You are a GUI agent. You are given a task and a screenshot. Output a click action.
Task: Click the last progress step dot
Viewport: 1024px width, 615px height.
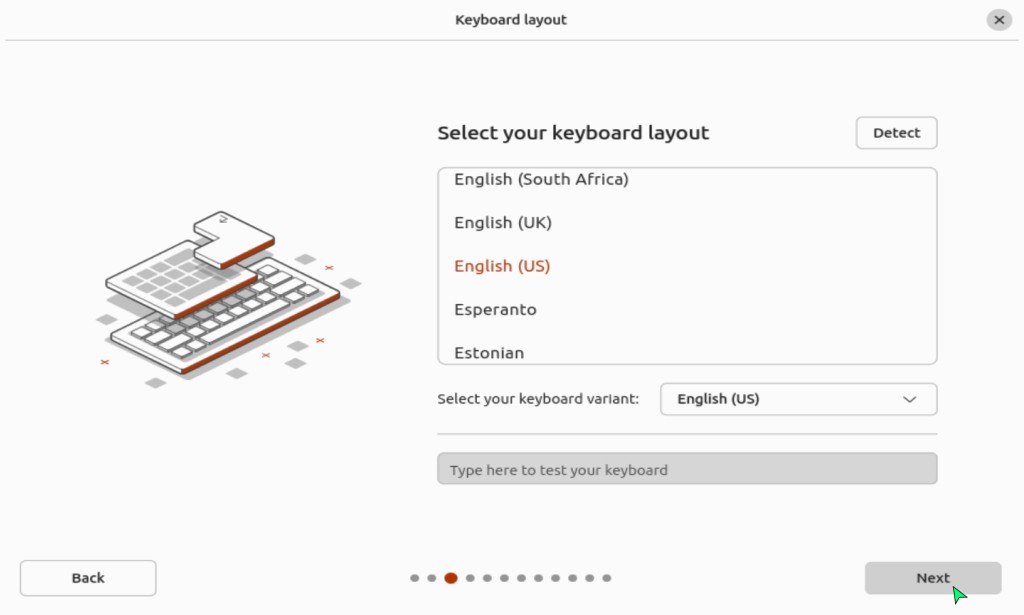click(607, 578)
